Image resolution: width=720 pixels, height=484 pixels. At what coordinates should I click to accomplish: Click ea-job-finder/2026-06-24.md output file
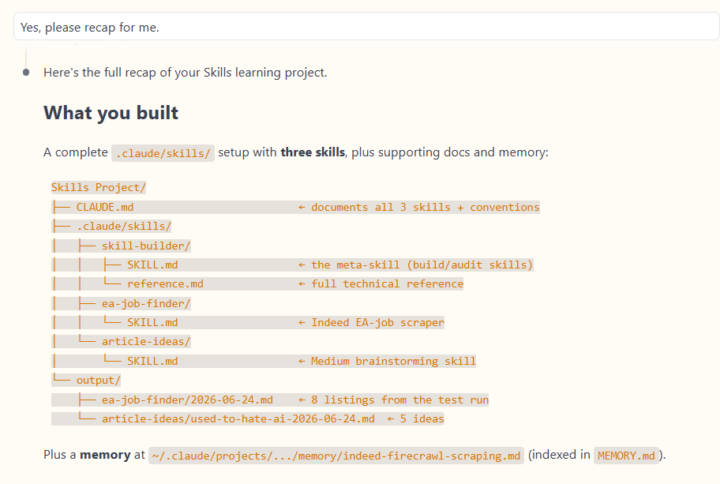tap(187, 400)
